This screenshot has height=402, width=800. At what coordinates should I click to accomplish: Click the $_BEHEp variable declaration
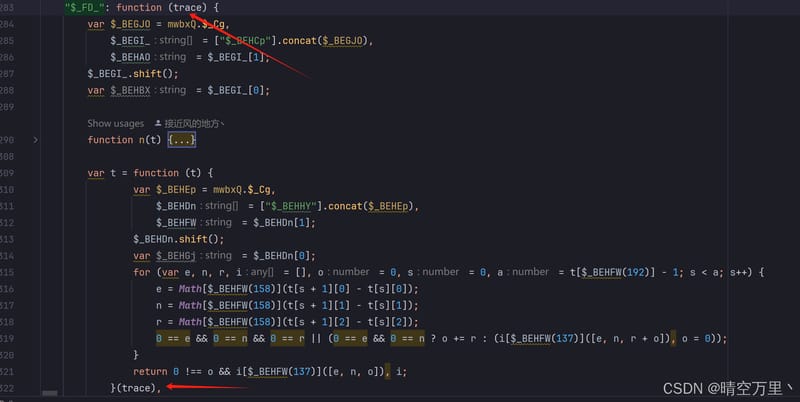coord(176,190)
